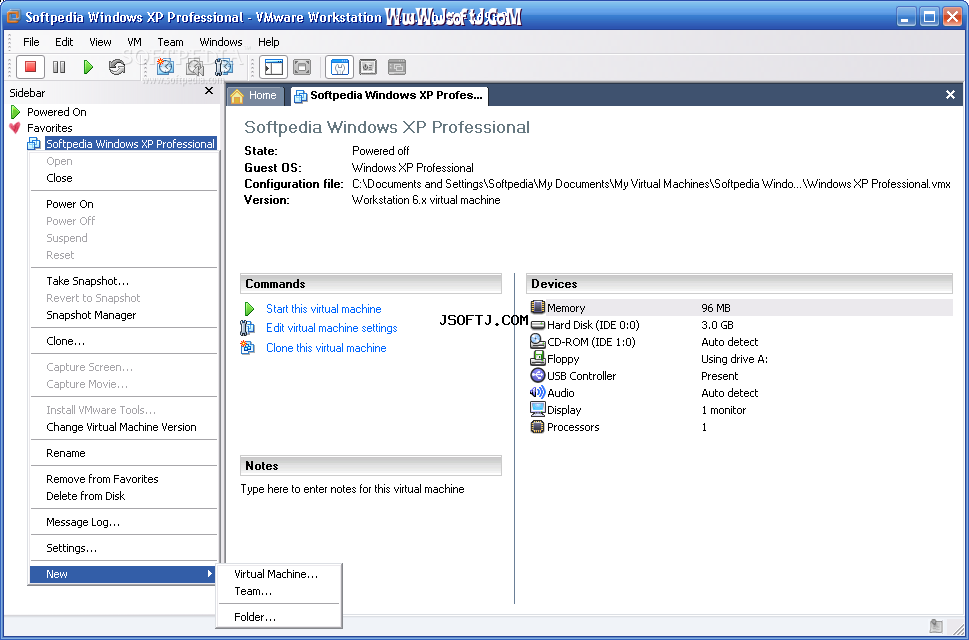Open Snapshot Manager from the context menu
The width and height of the screenshot is (969, 640).
click(x=124, y=315)
